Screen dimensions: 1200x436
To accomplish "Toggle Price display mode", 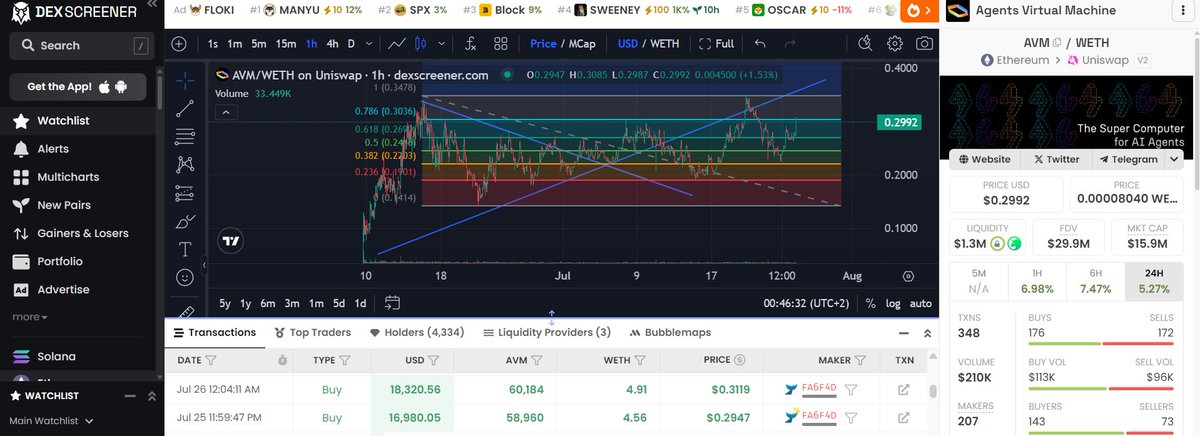I will click(543, 44).
